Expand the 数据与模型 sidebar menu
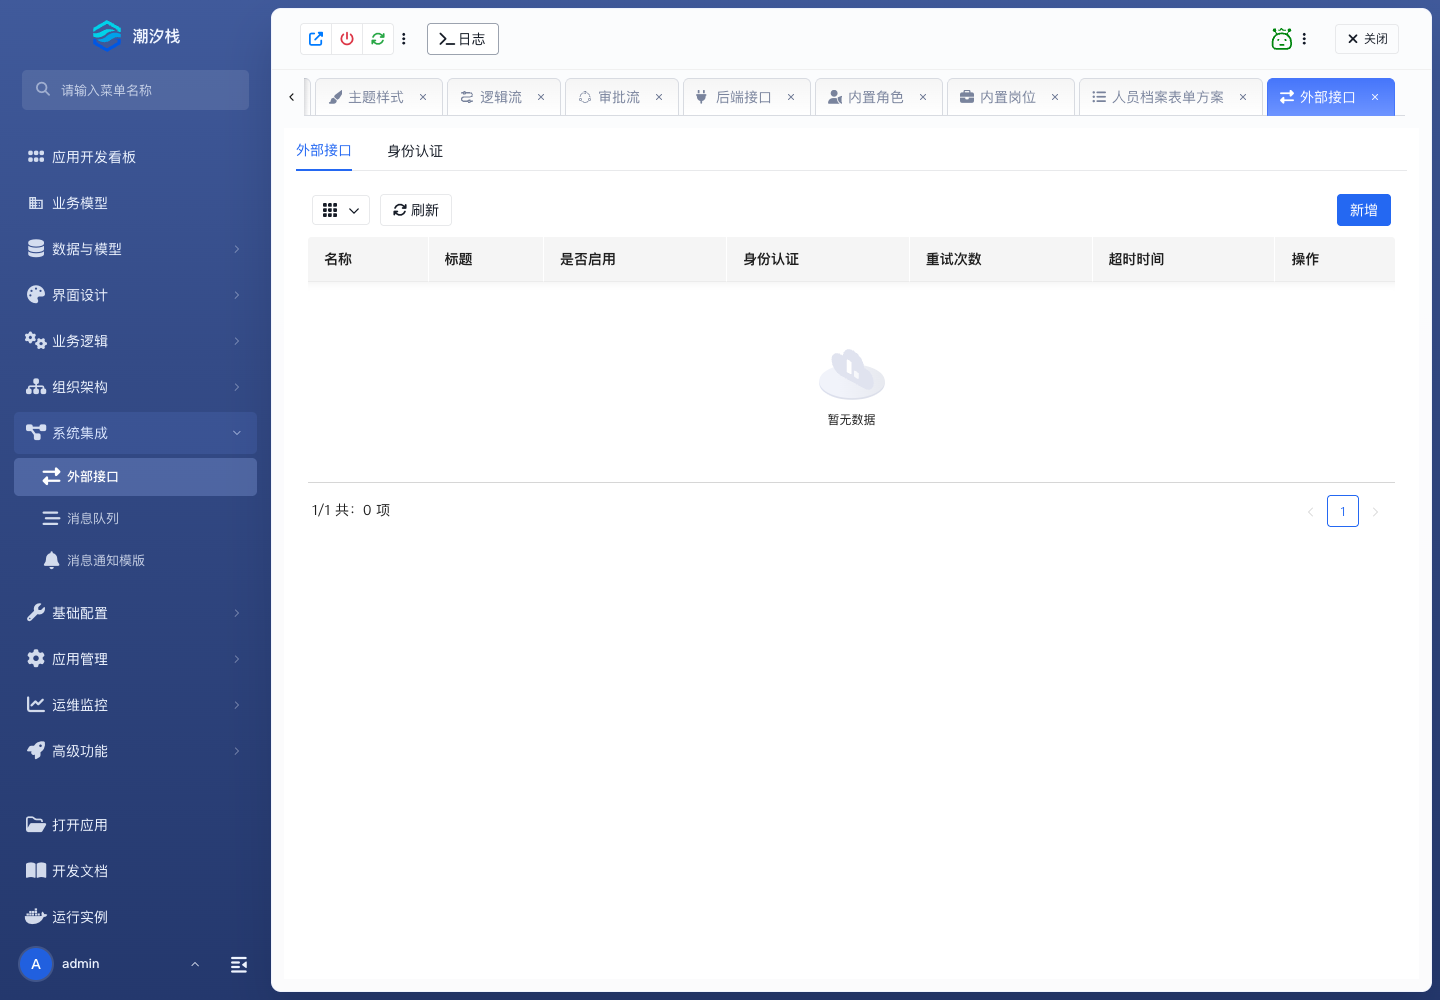Viewport: 1440px width, 1000px height. (x=135, y=249)
